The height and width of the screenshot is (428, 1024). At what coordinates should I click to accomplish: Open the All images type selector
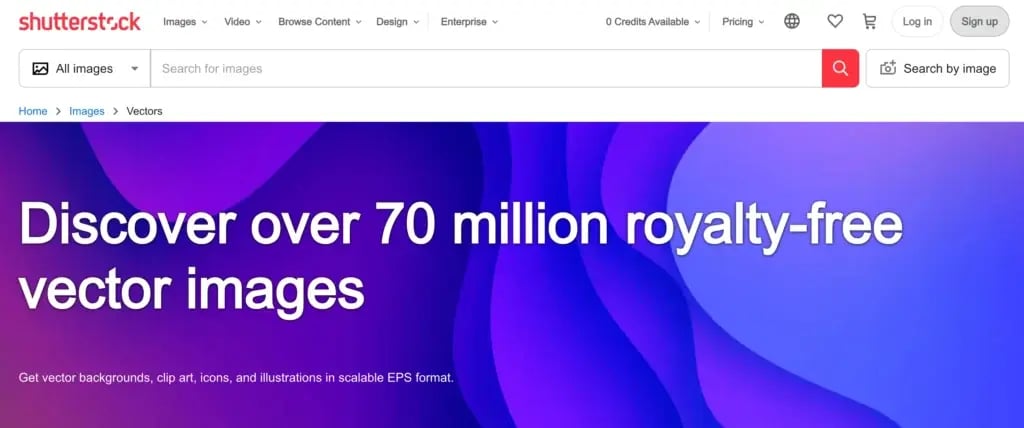[85, 69]
